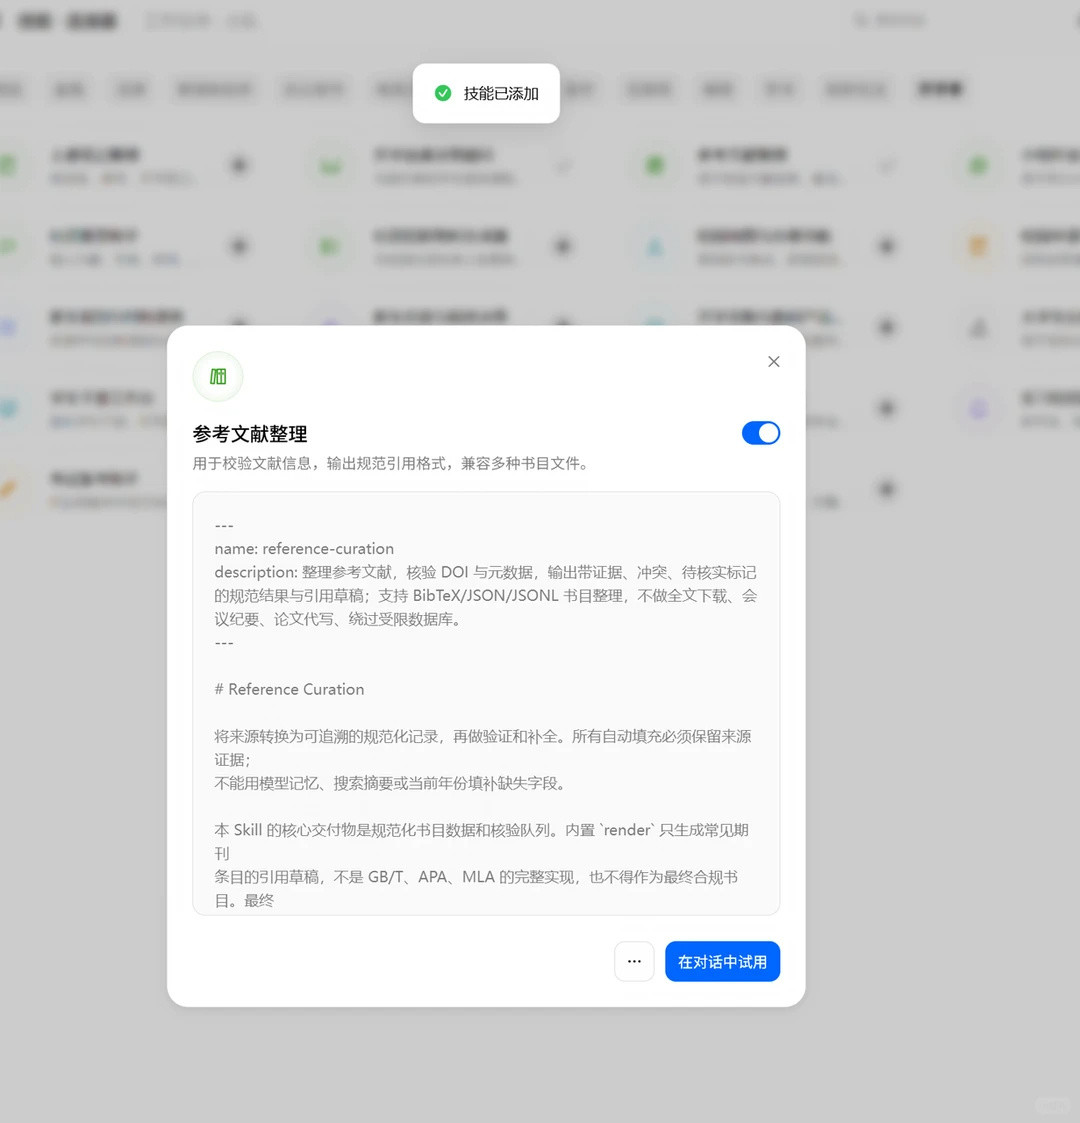Click the description line 用于校验文献信息
This screenshot has width=1080, height=1123.
click(390, 463)
